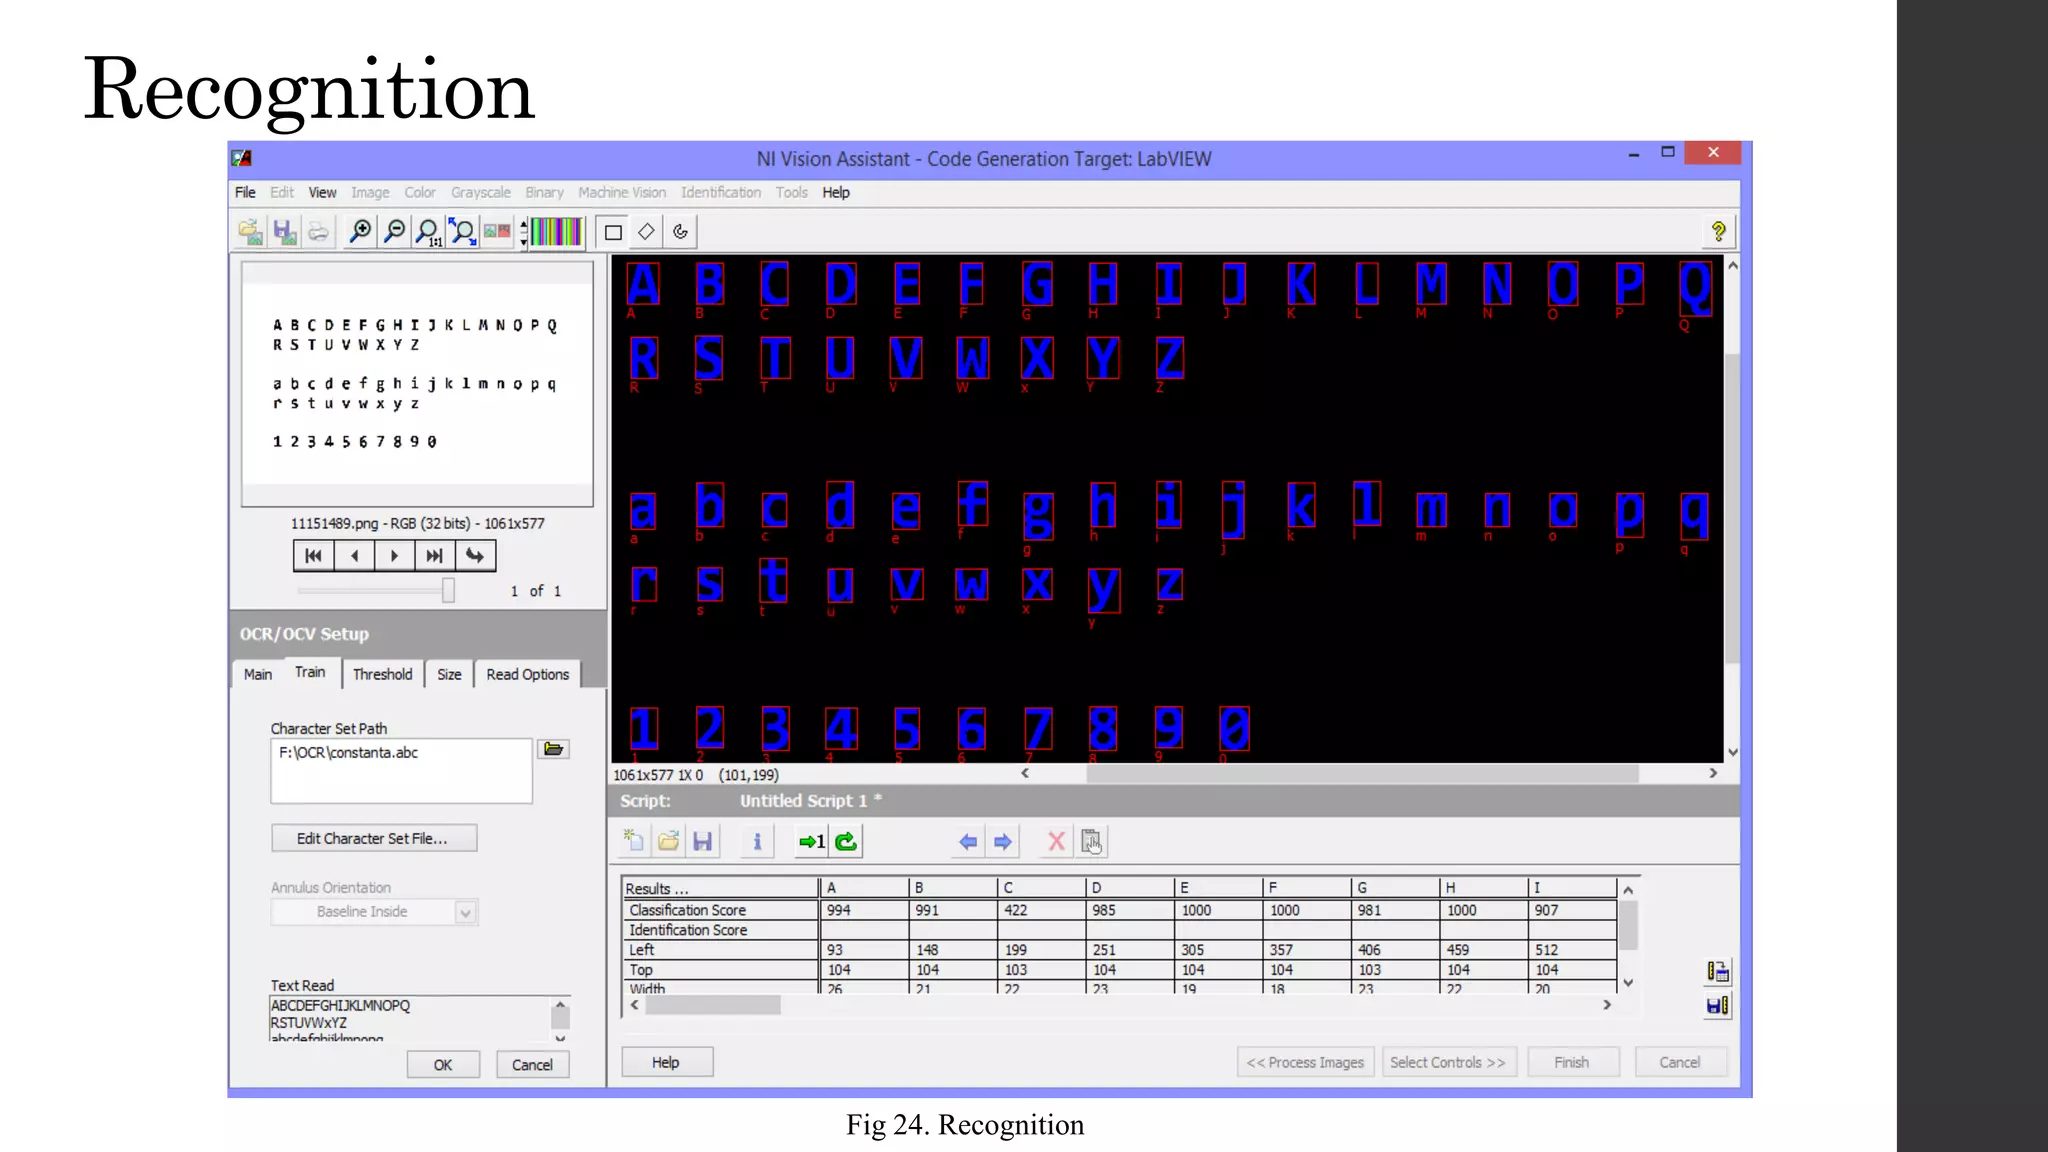The height and width of the screenshot is (1152, 2048).
Task: Open Annulus Orientation Baseline Inside dropdown
Action: [465, 912]
